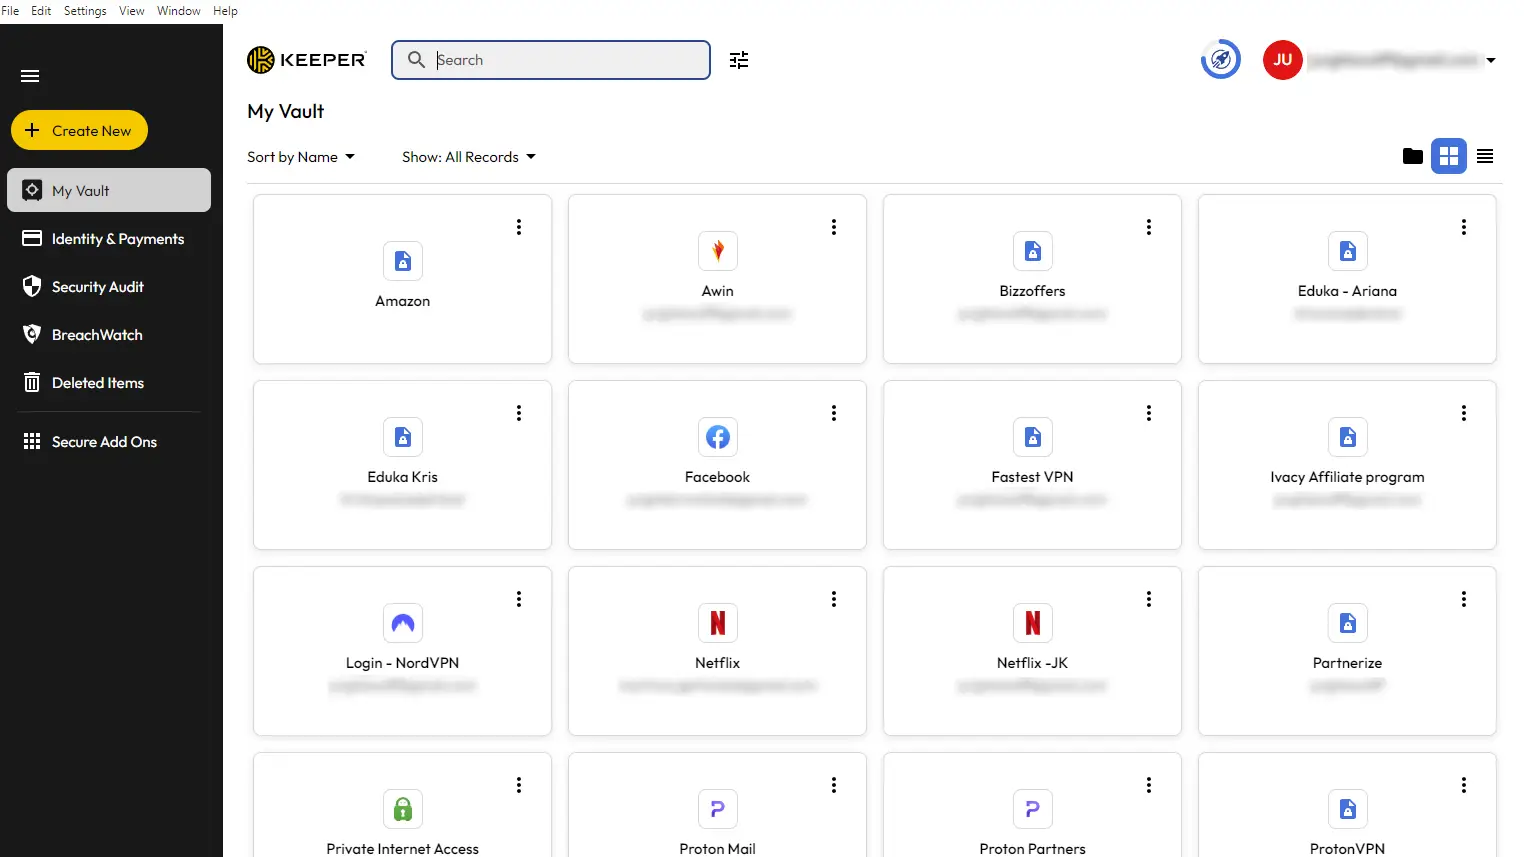
Task: Open the Login - NordVPN record icon
Action: pos(403,623)
